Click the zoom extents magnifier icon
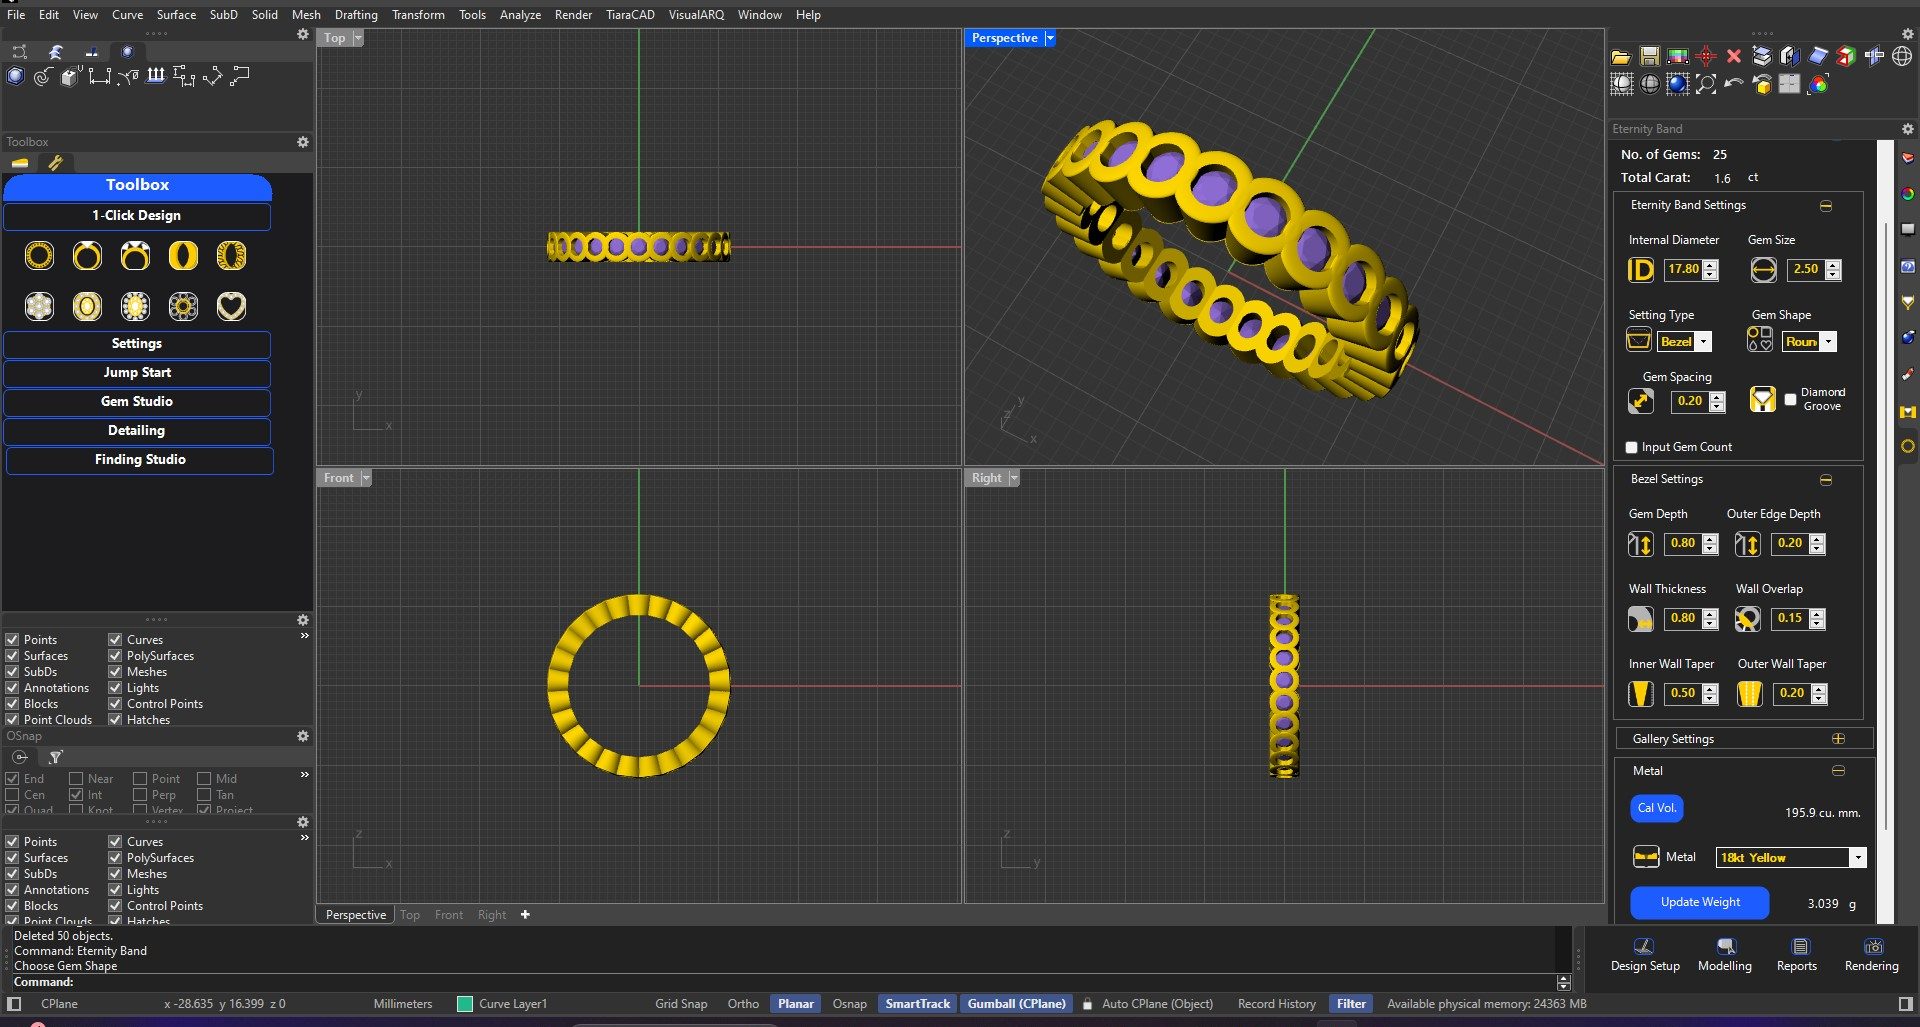Screen dimensions: 1920x1027 [1706, 85]
